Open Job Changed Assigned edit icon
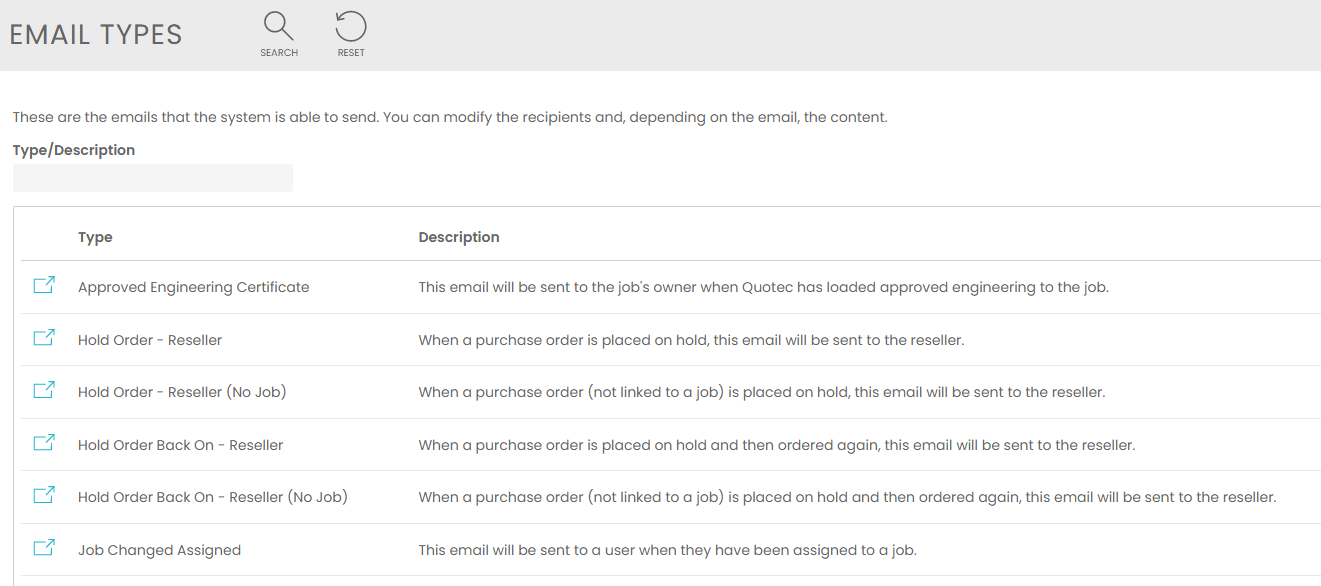Viewport: 1321px width, 586px height. click(x=44, y=549)
